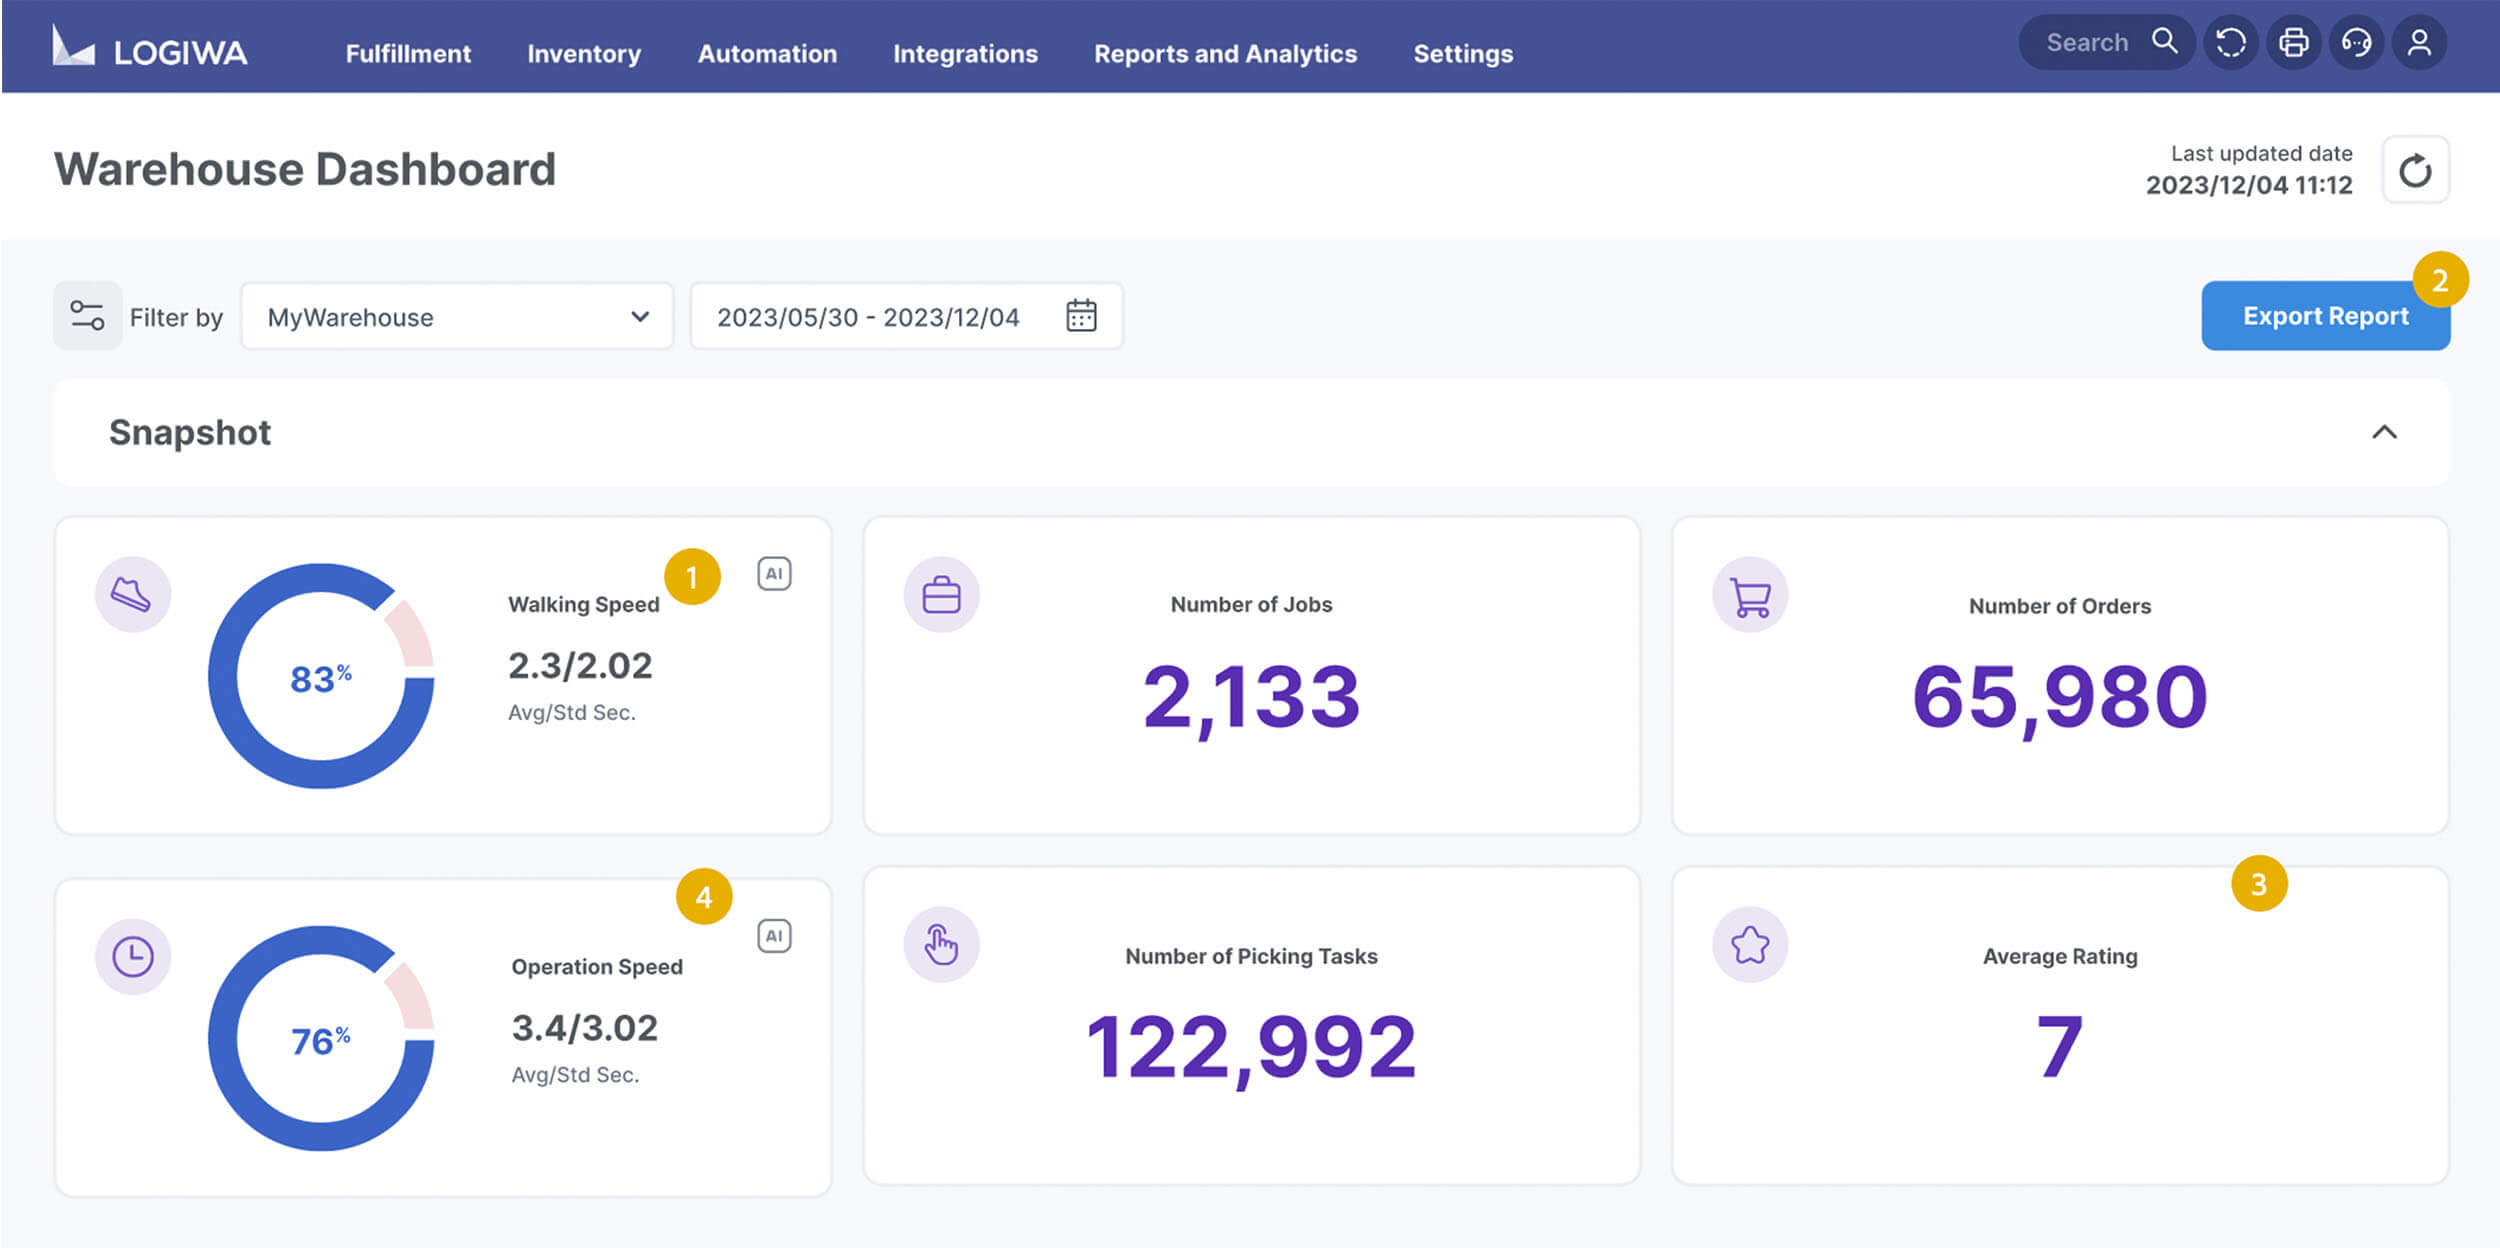Viewport: 2500px width, 1248px height.
Task: Collapse the Snapshot section
Action: (2384, 432)
